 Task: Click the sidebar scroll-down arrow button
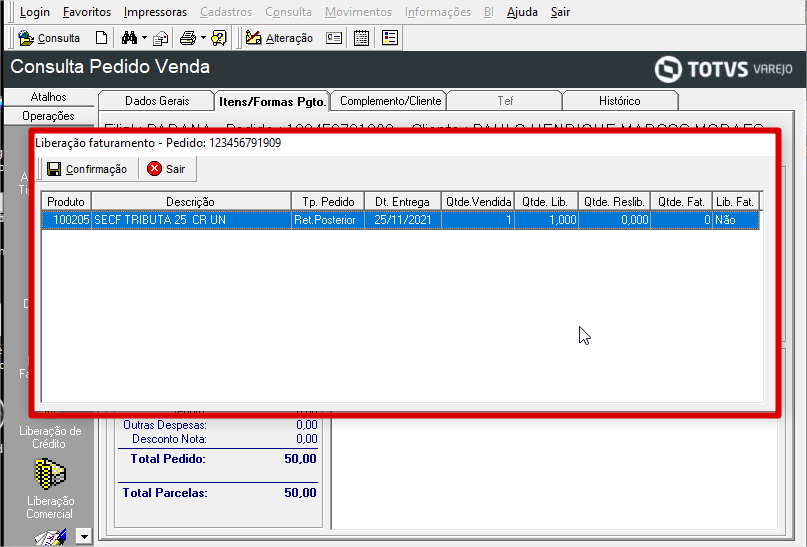point(84,537)
